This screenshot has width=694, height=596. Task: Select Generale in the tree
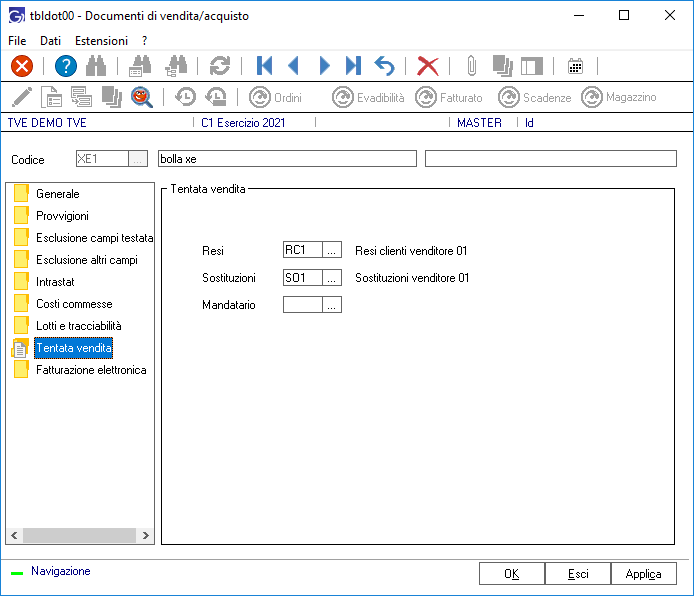coord(58,194)
